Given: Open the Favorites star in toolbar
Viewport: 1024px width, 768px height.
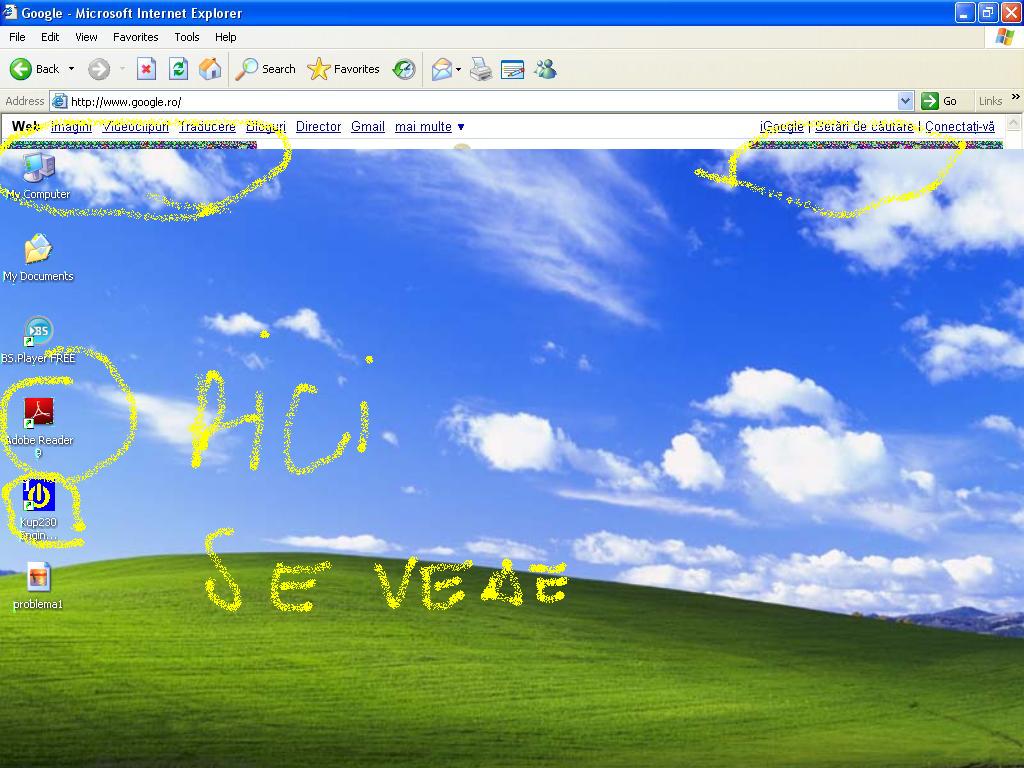Looking at the screenshot, I should (x=344, y=69).
